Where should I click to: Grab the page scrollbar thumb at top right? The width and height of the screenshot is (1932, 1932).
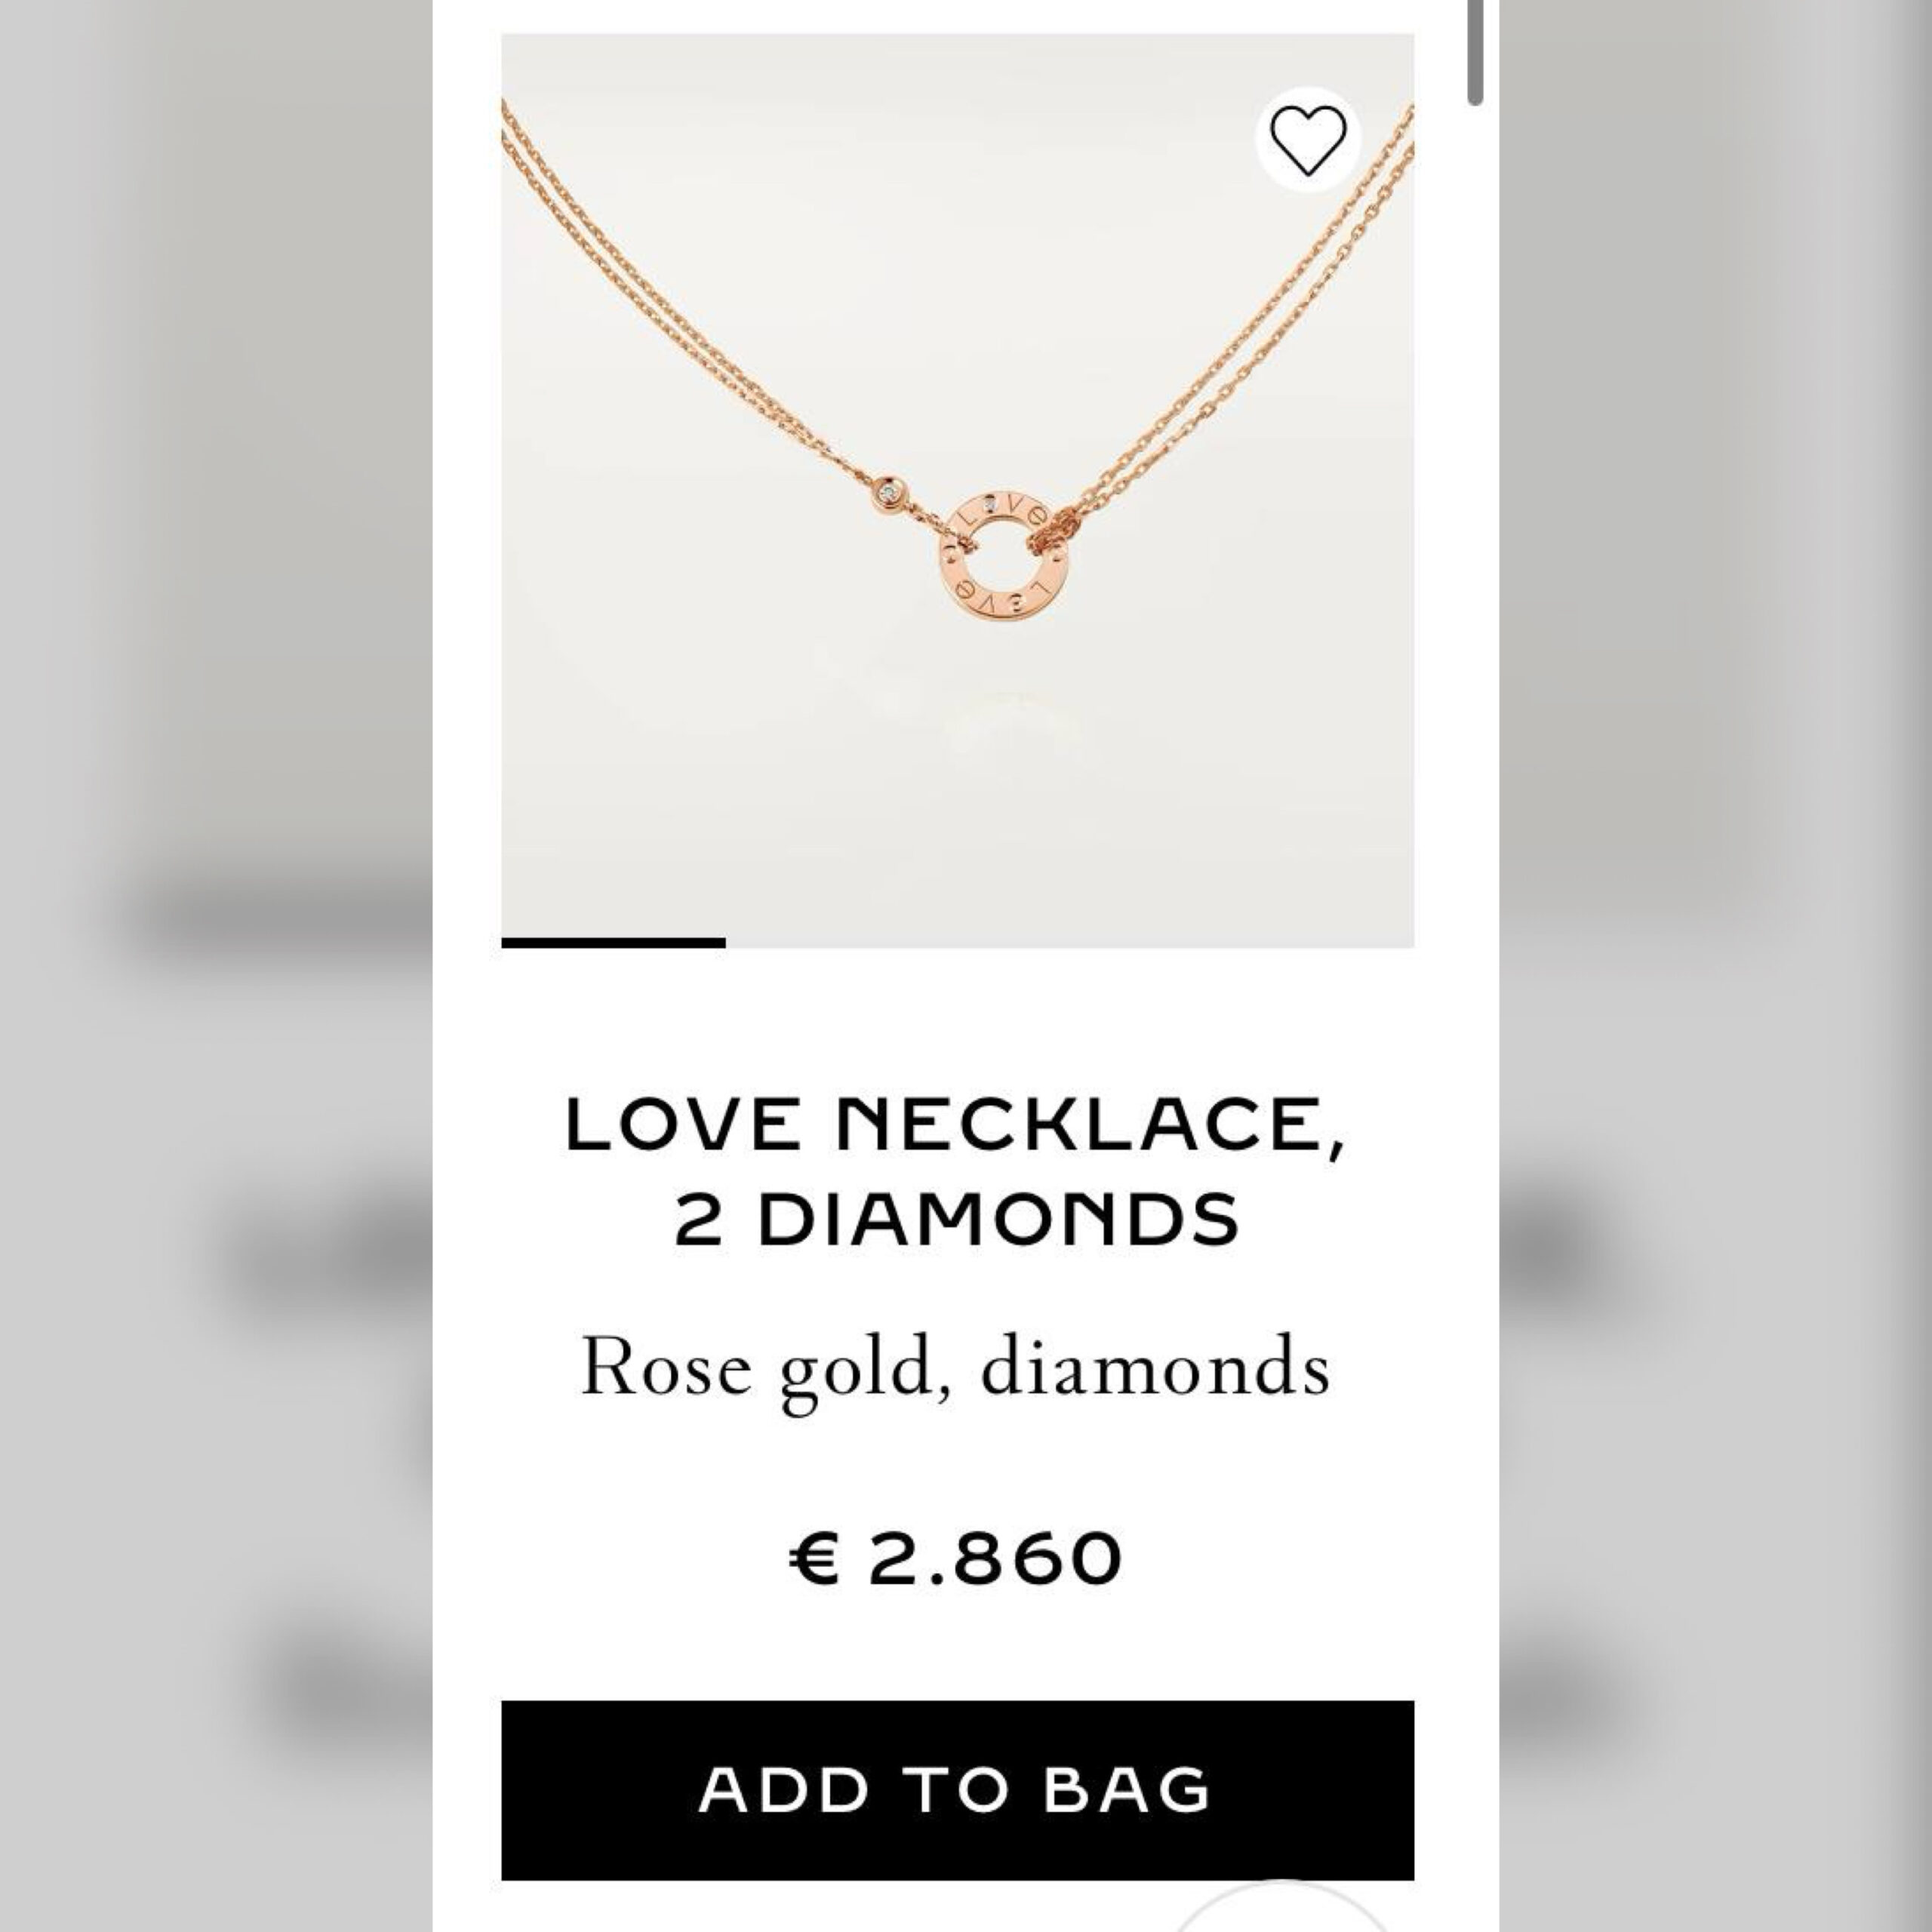point(1475,52)
